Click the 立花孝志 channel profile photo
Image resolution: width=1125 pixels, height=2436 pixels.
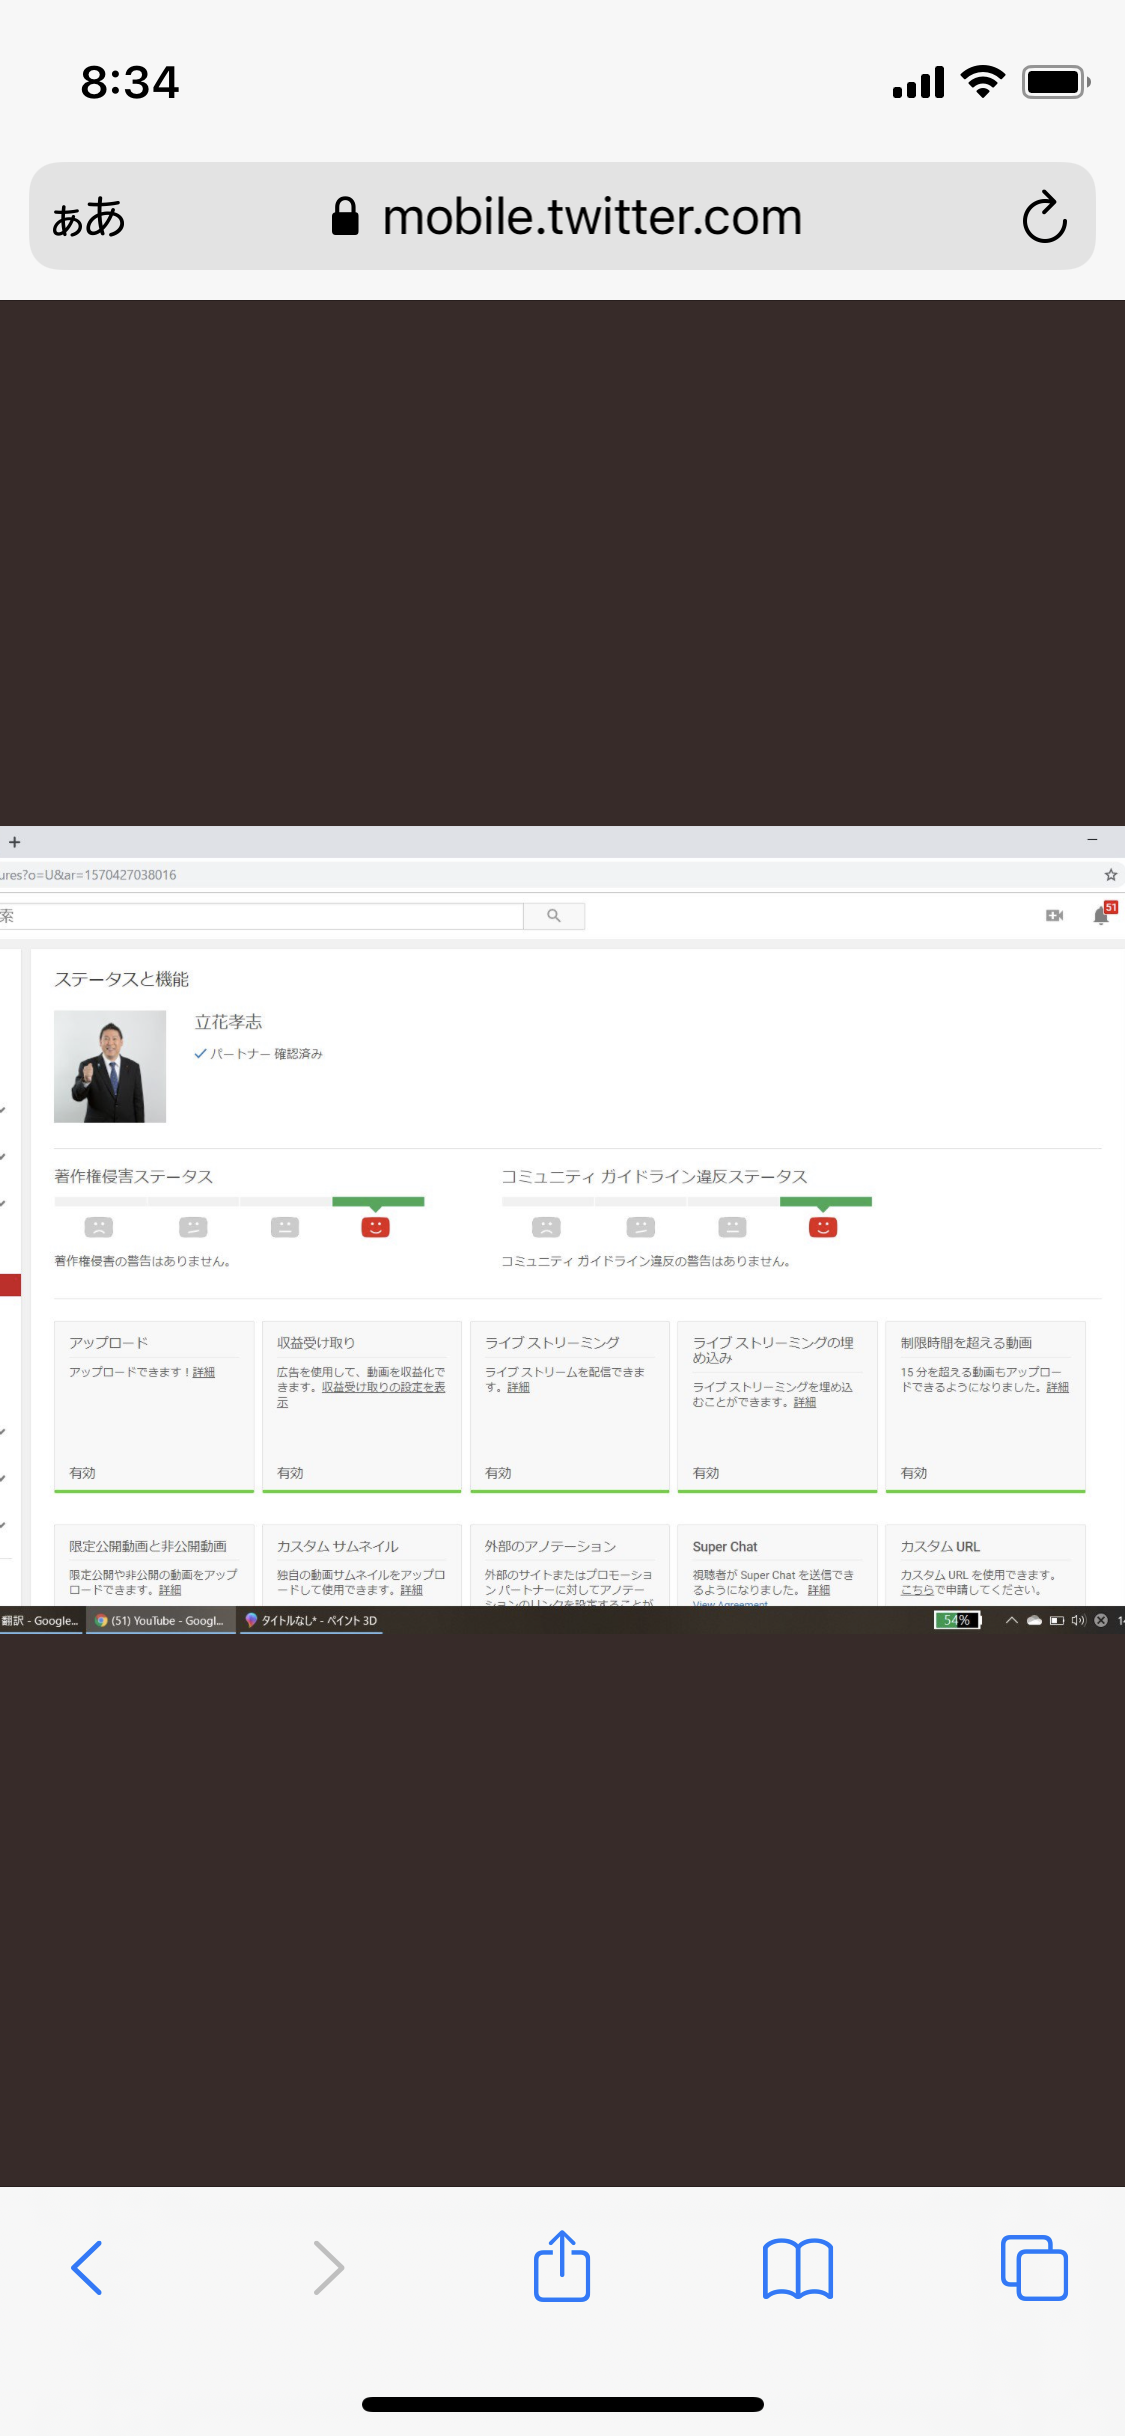[110, 1066]
